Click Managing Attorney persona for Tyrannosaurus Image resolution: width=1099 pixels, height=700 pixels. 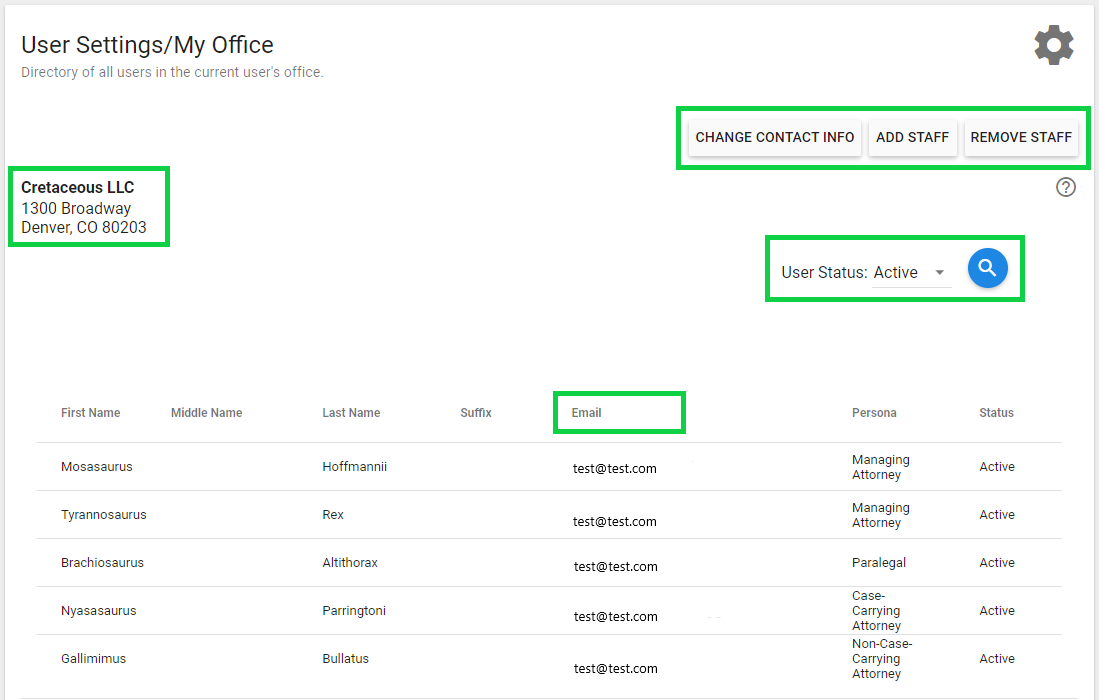[x=881, y=515]
